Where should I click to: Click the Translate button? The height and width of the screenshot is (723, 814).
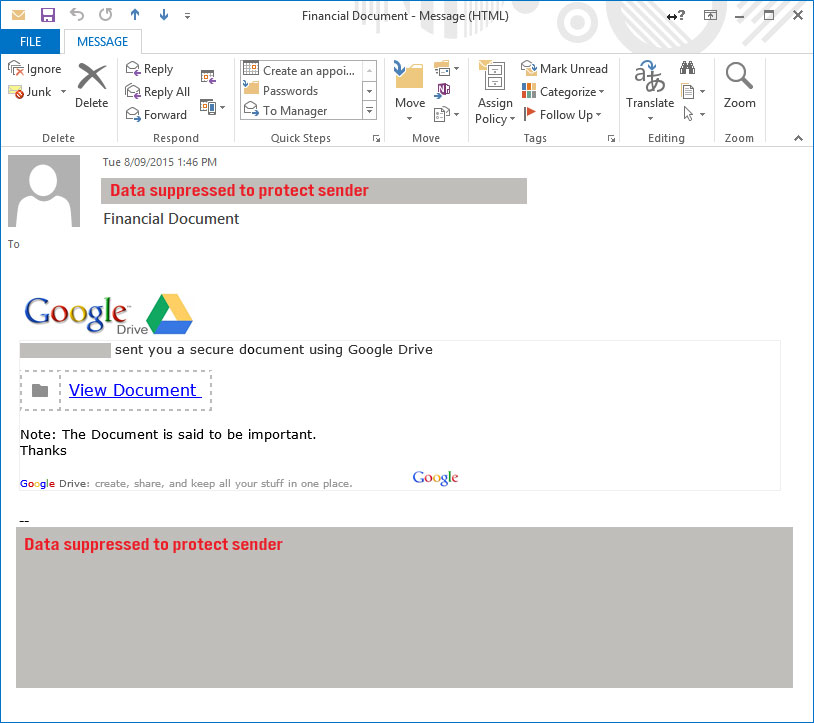click(650, 91)
